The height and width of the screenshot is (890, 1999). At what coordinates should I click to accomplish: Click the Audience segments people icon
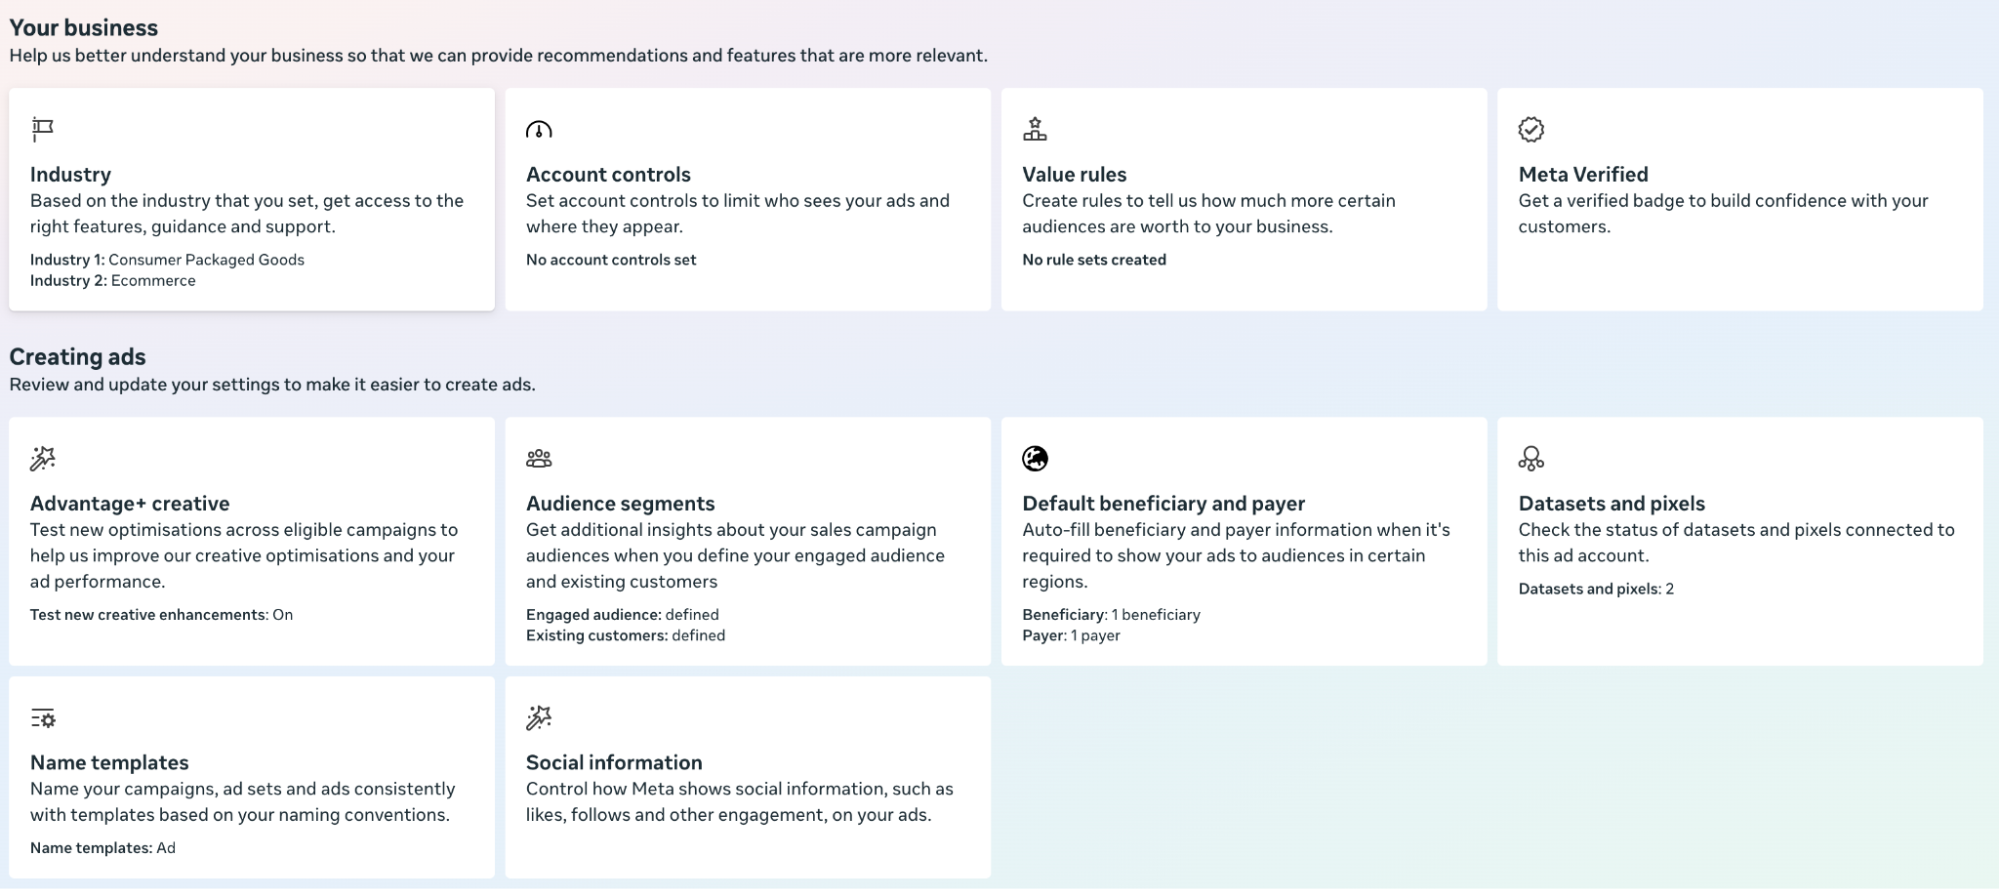tap(539, 458)
